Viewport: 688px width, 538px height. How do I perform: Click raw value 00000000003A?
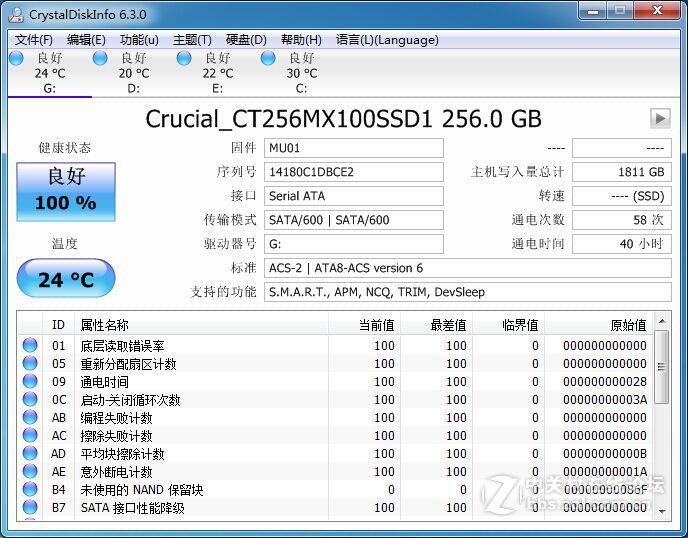605,400
